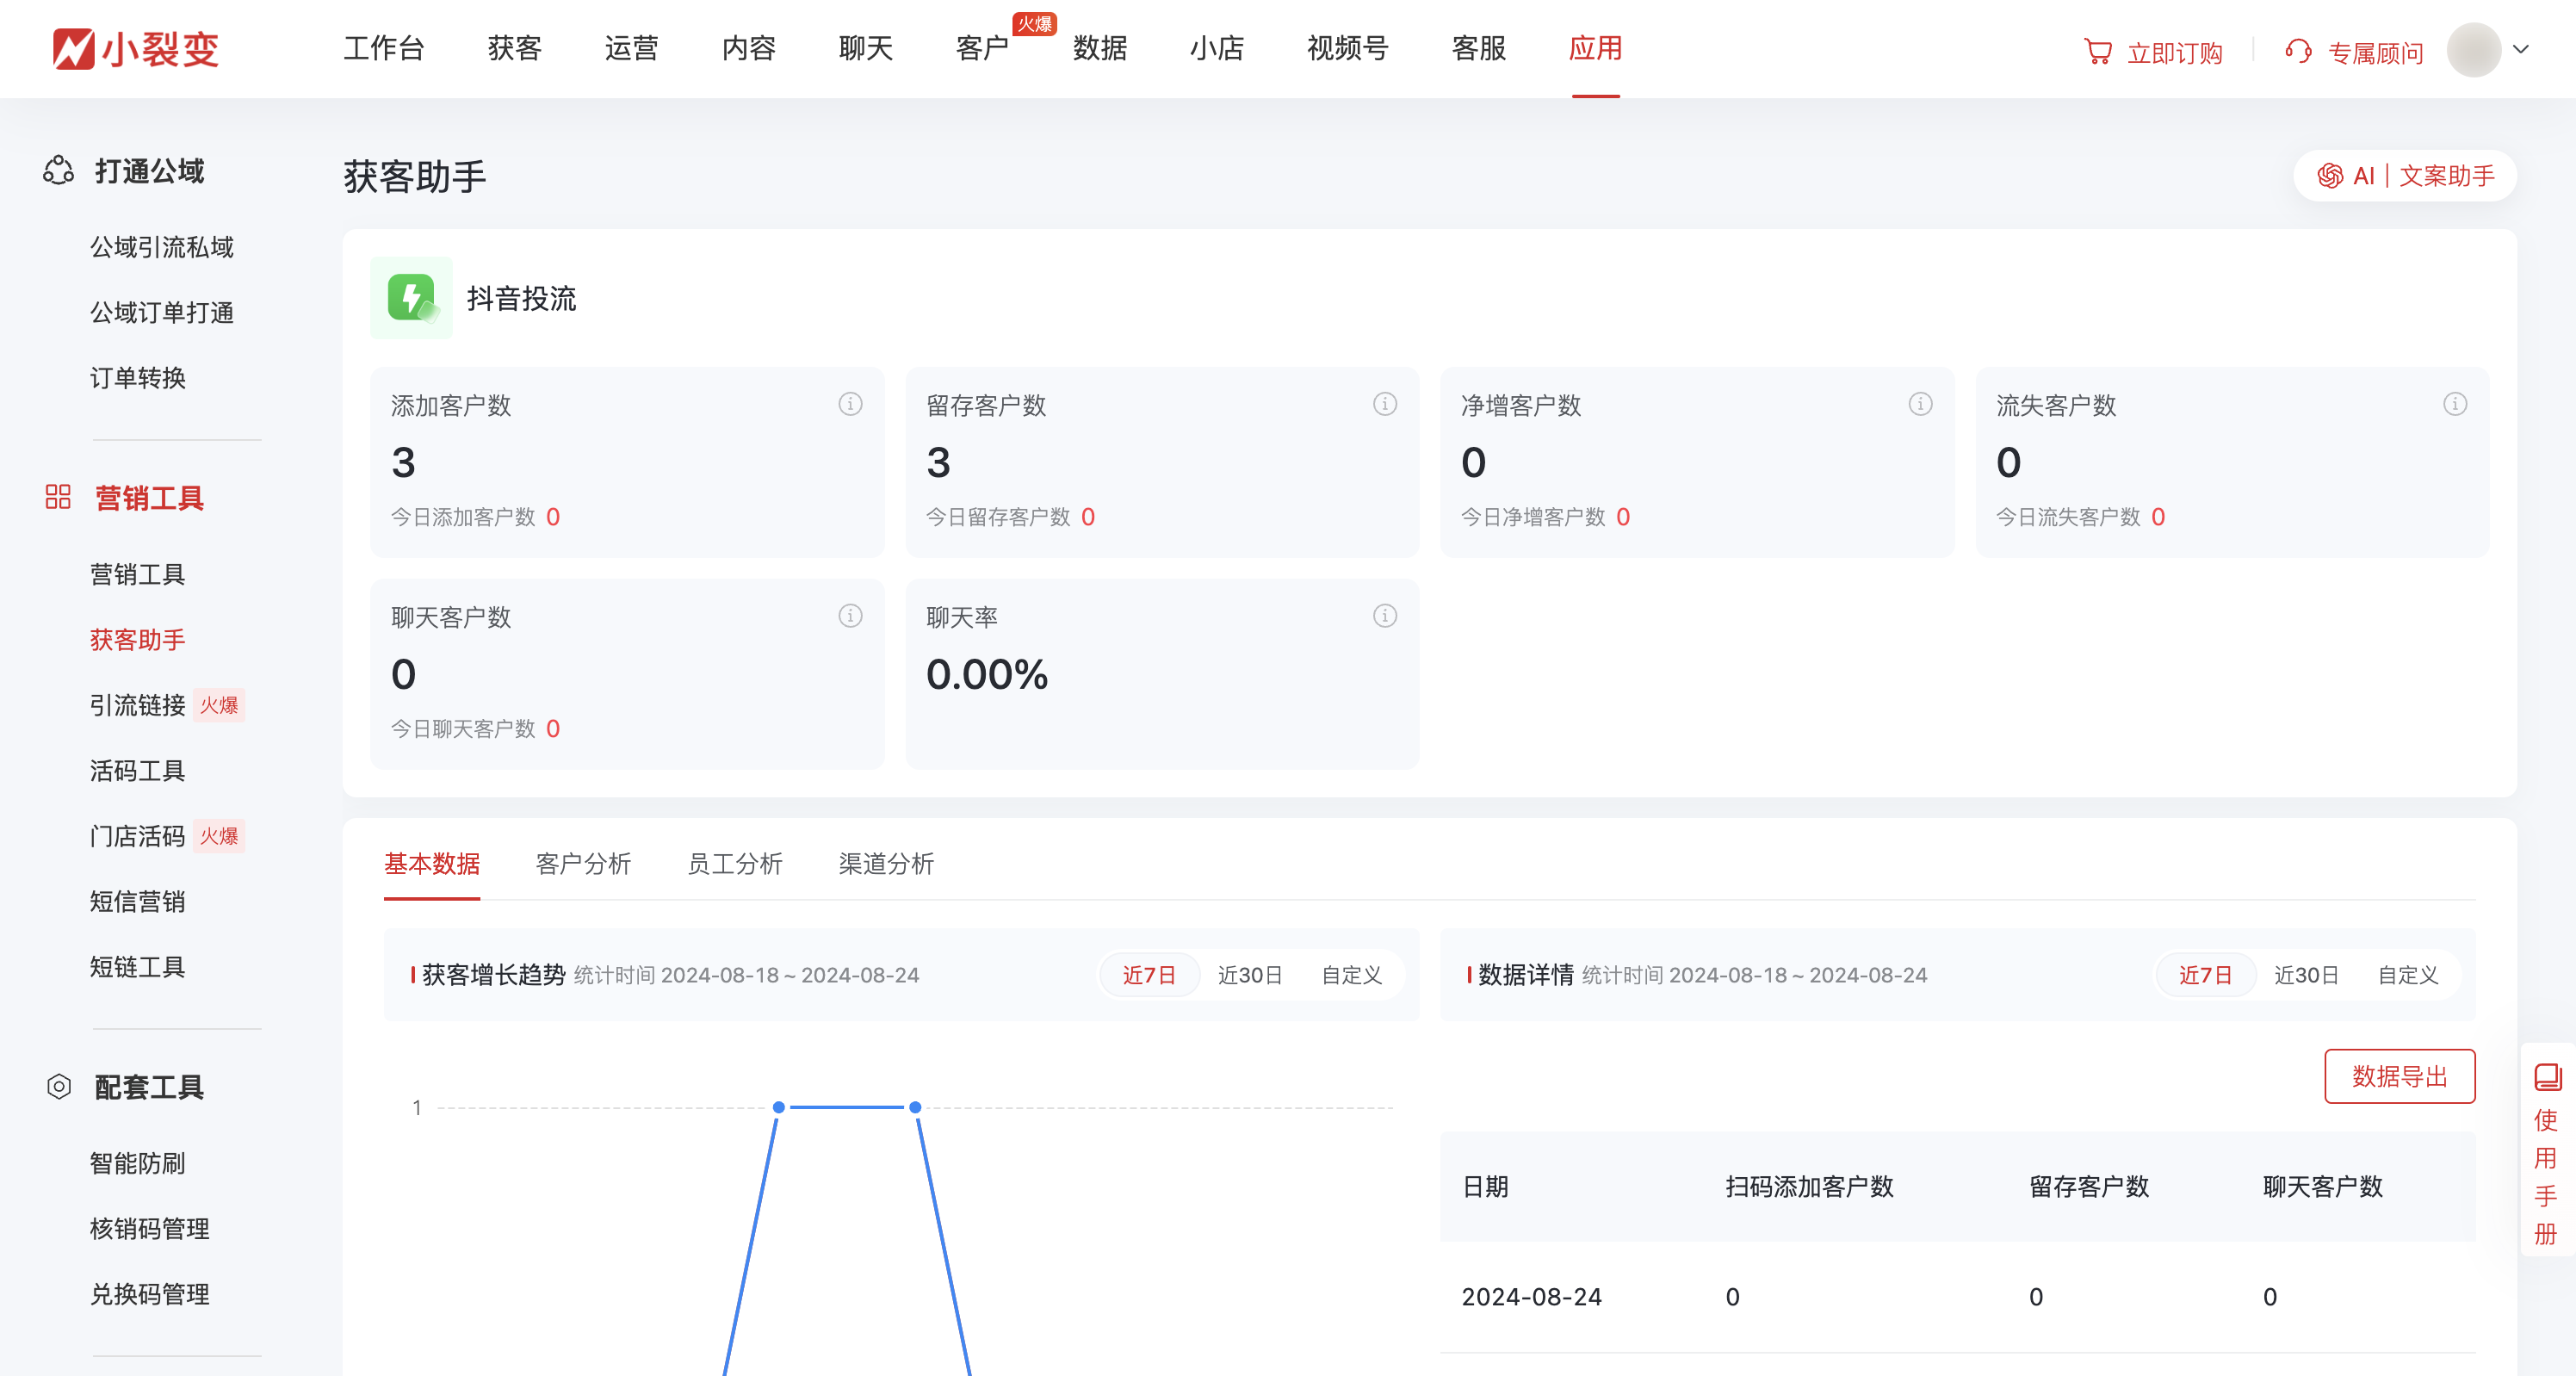Click the first peak point on the trend chart

[778, 1107]
